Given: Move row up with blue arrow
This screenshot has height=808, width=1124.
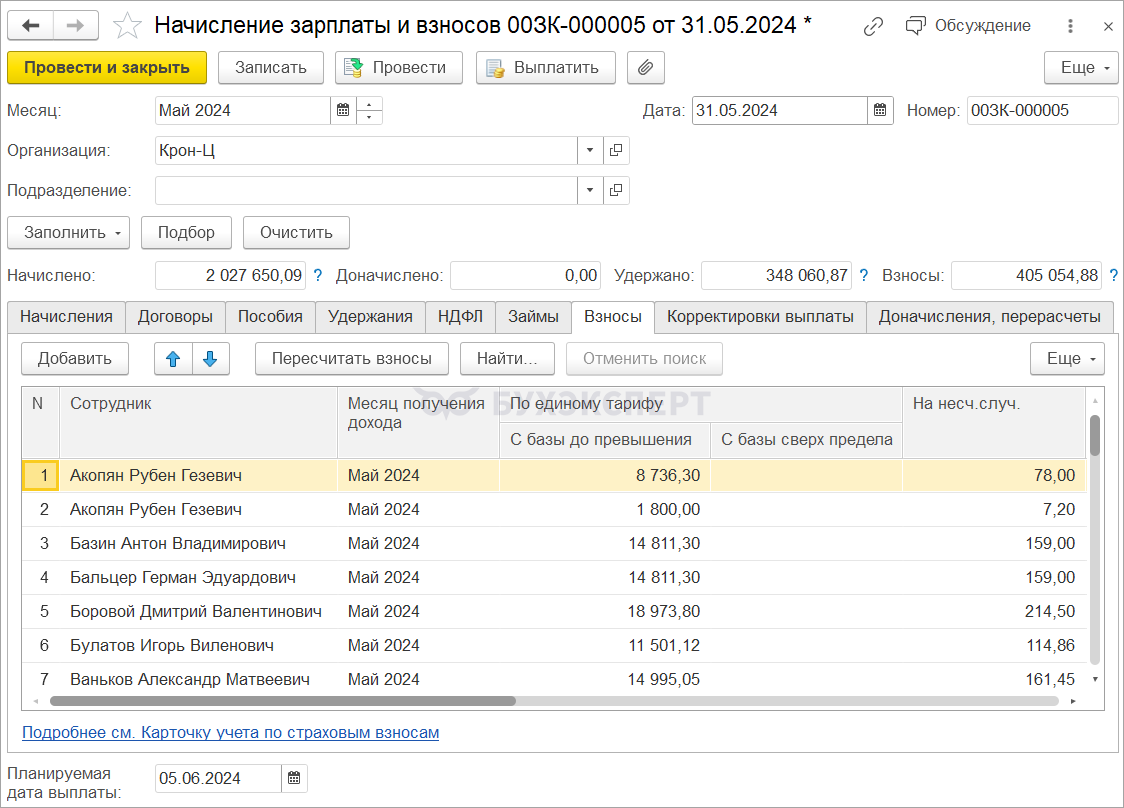Looking at the screenshot, I should coord(171,358).
